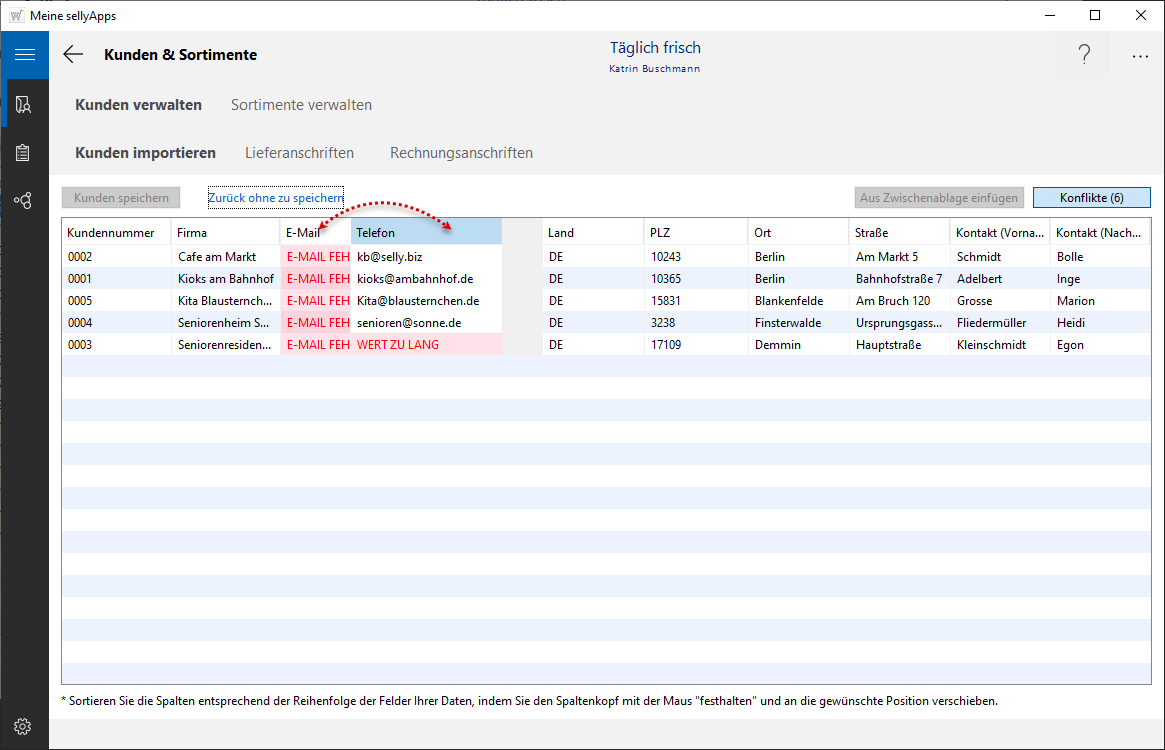Viewport: 1165px width, 750px height.
Task: Click Zurück ohne zu speichern link
Action: coord(275,198)
